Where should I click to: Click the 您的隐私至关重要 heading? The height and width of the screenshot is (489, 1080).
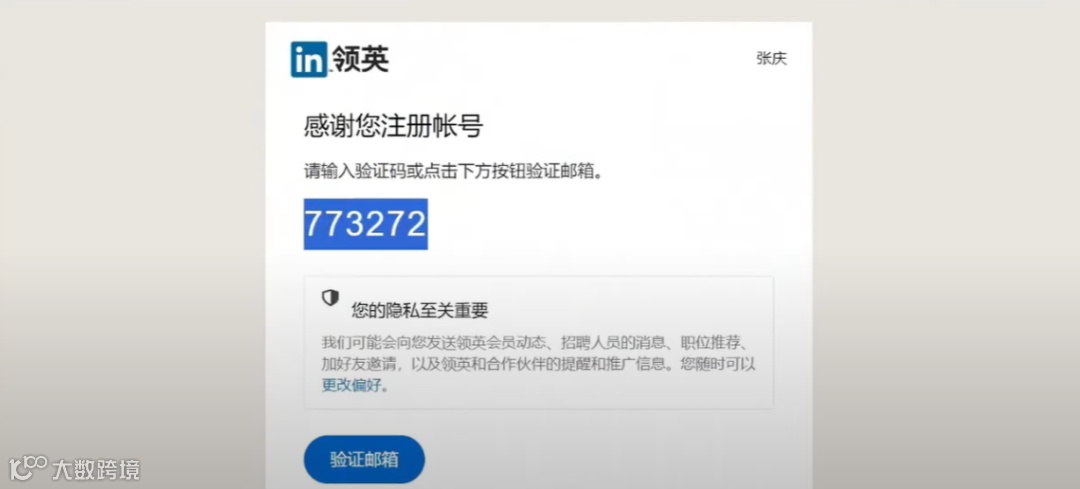point(419,311)
